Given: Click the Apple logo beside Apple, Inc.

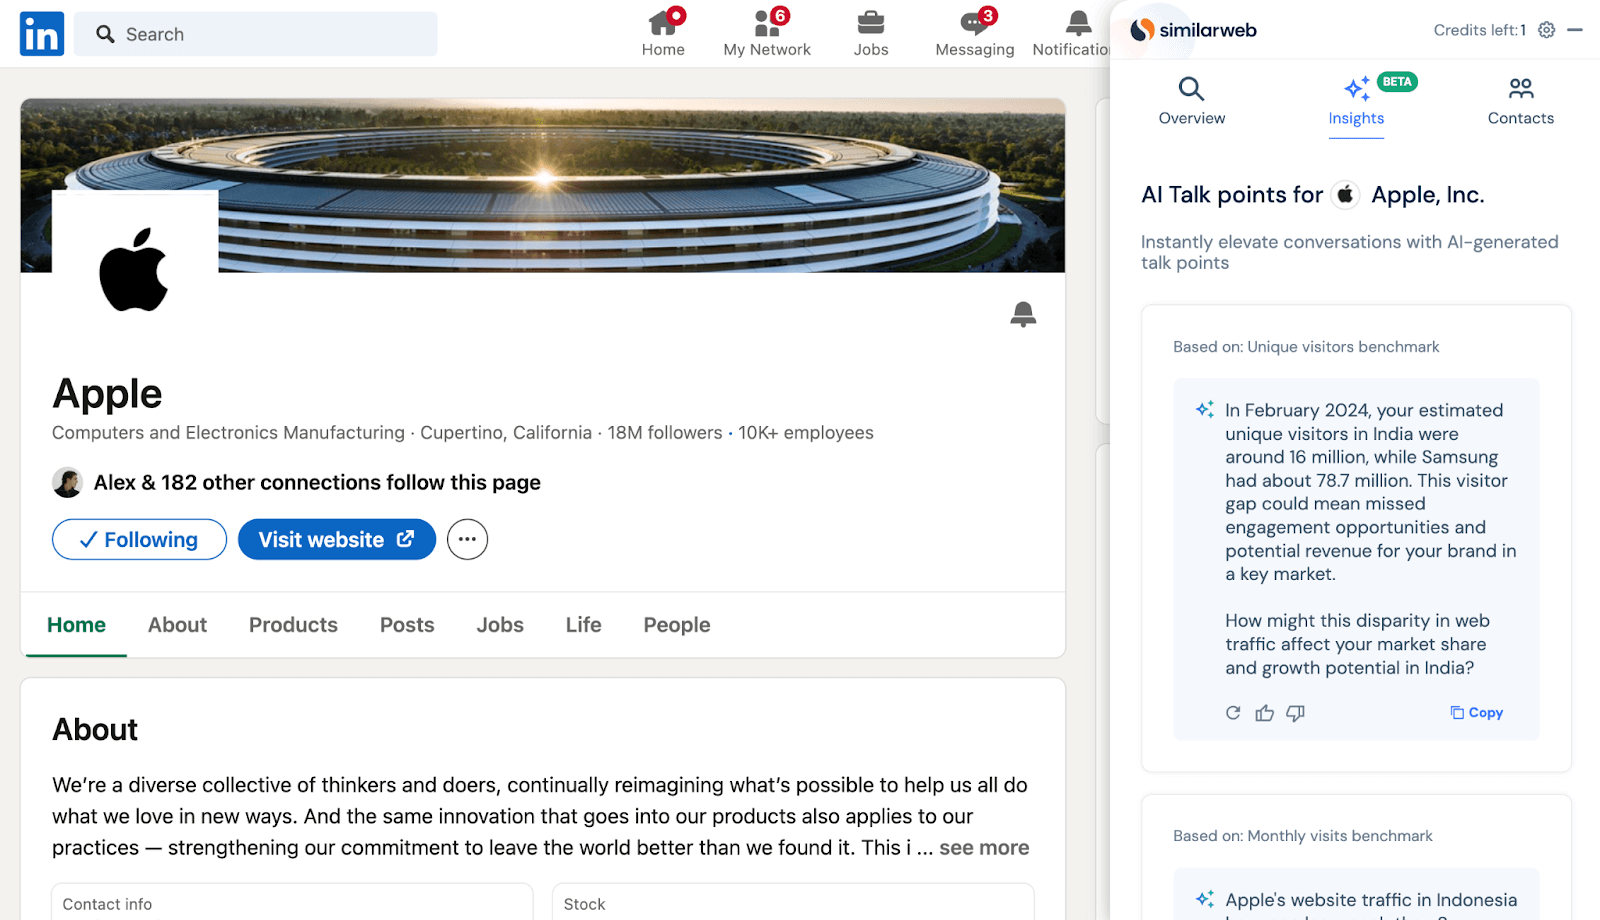Looking at the screenshot, I should 1346,195.
